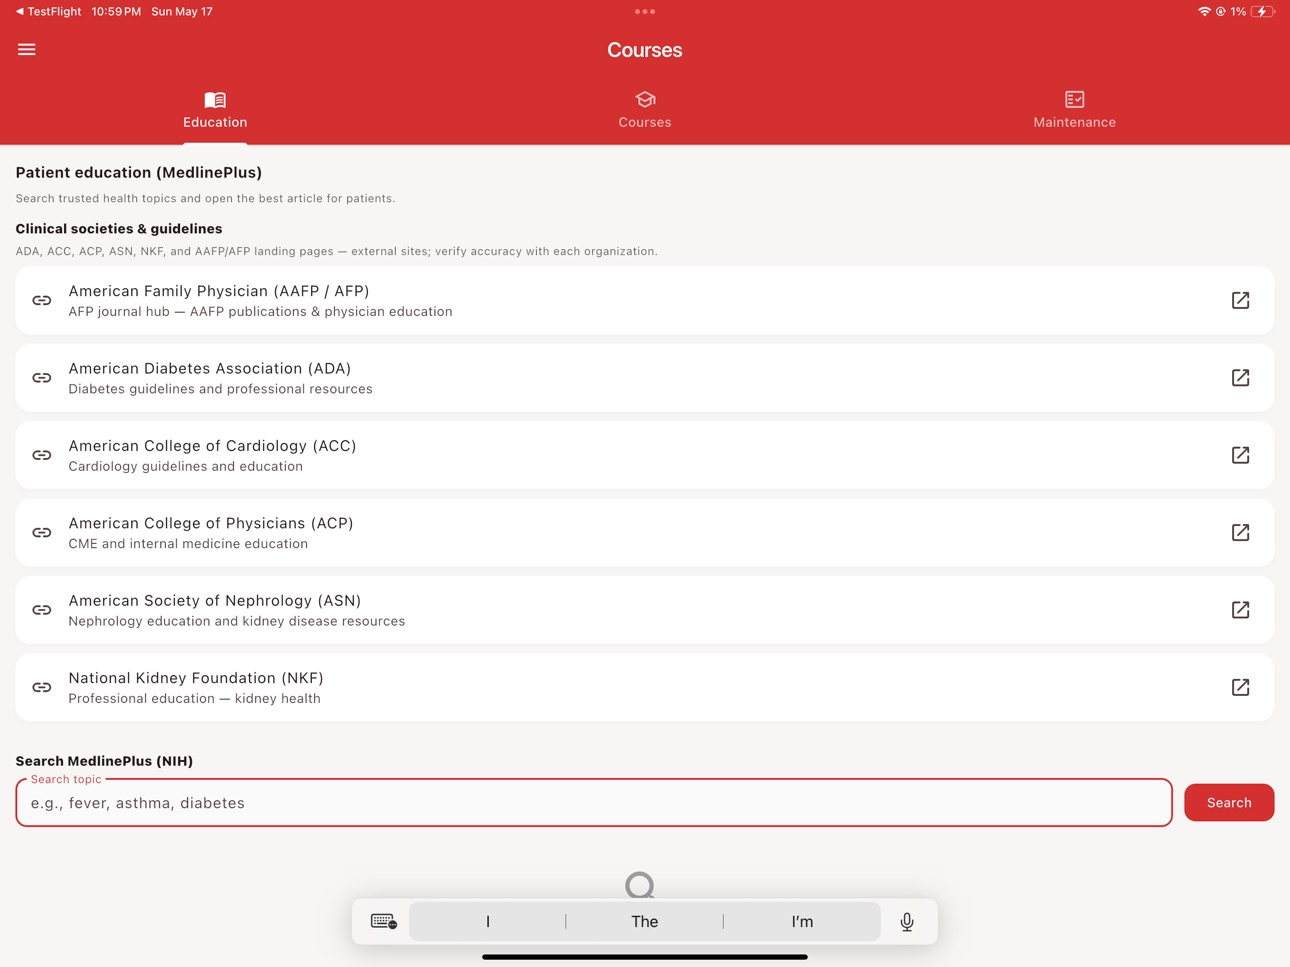This screenshot has height=967, width=1290.
Task: Choose the "I" keyboard suggestion
Action: tap(488, 921)
